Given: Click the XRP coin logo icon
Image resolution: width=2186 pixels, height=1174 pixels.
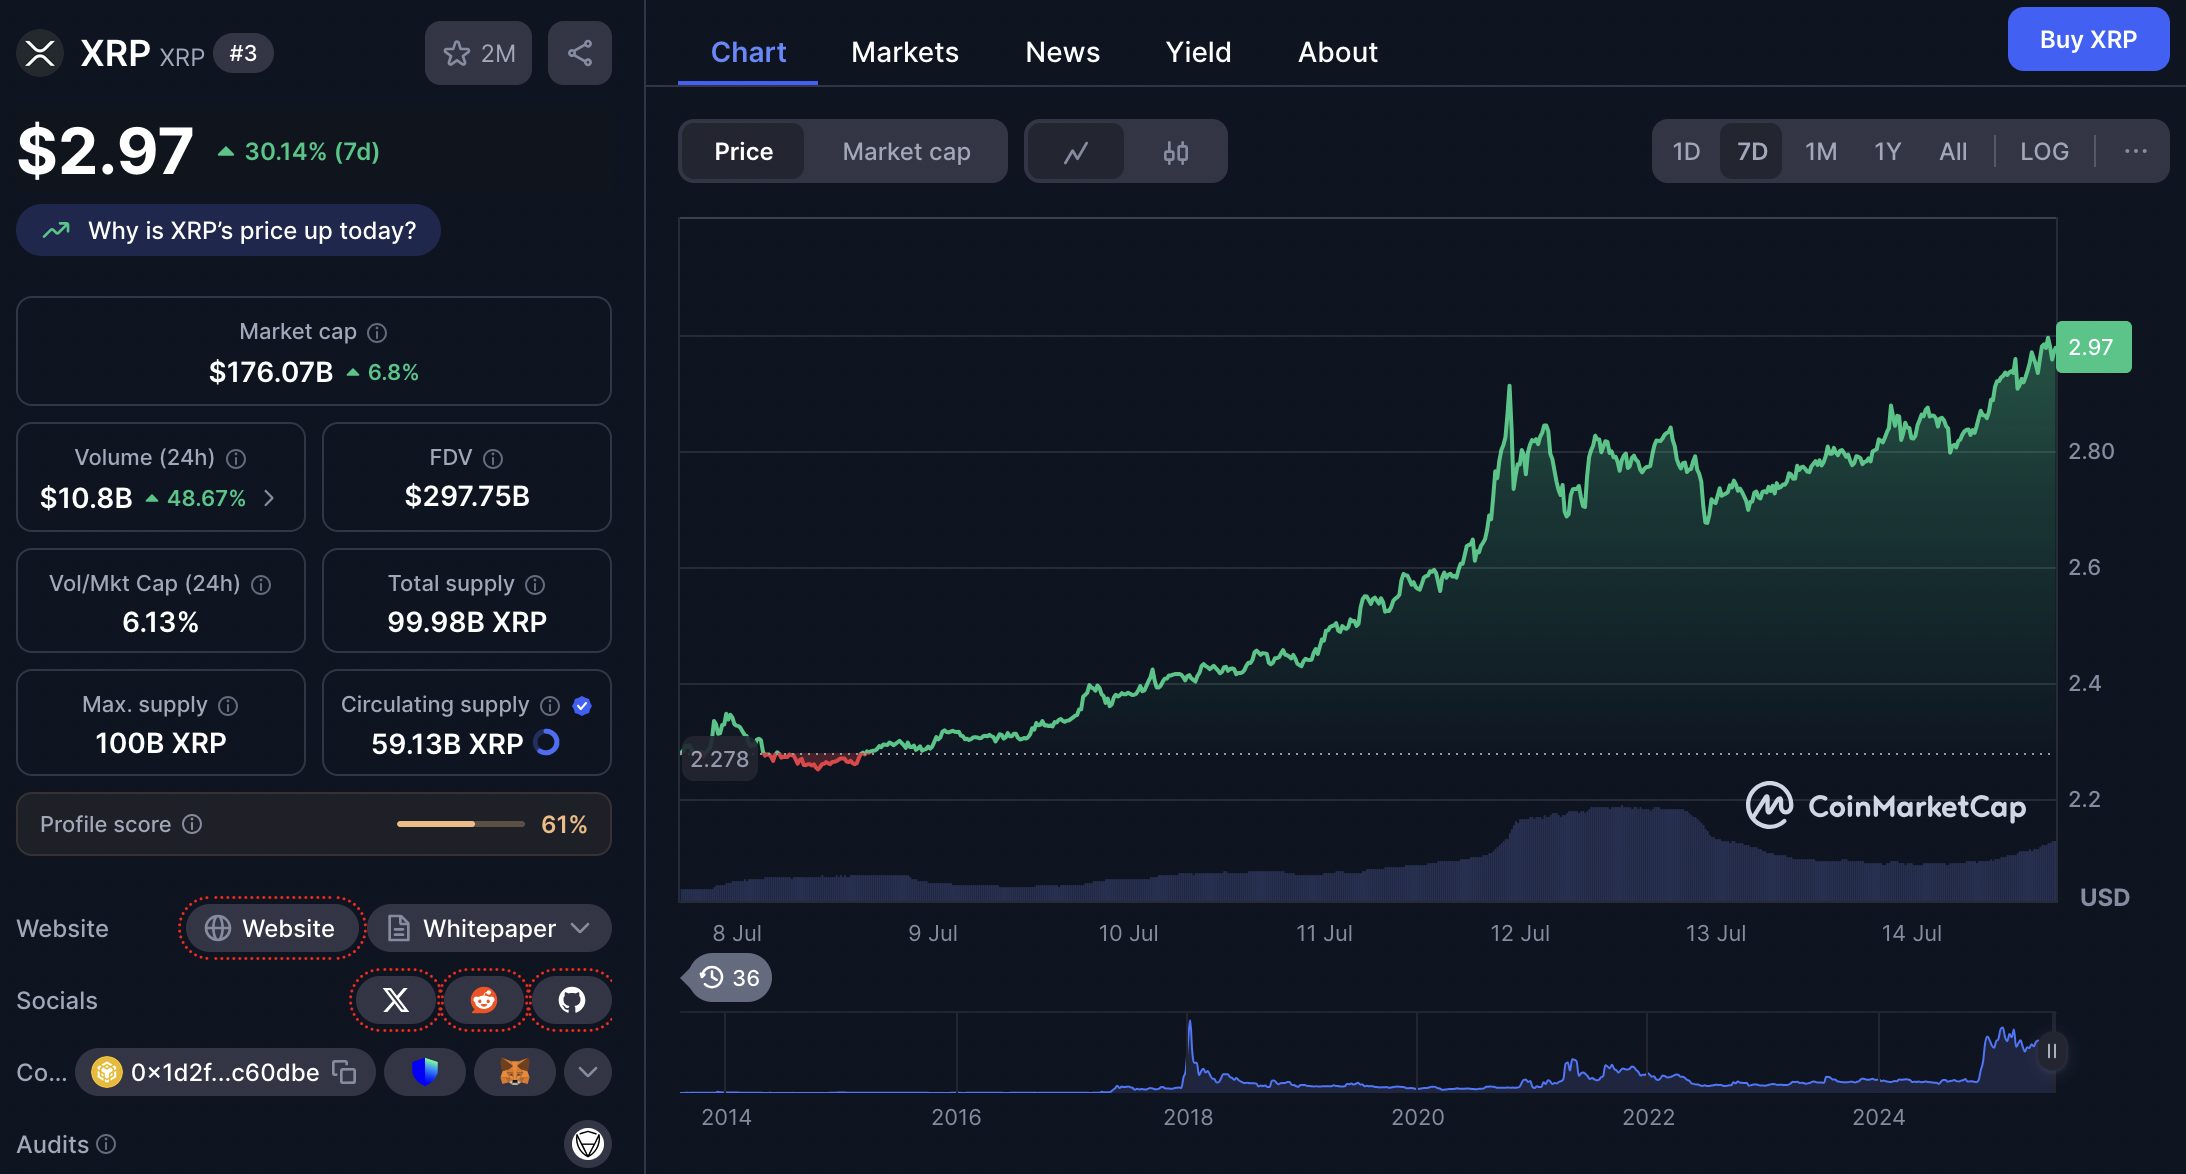Looking at the screenshot, I should [x=40, y=53].
